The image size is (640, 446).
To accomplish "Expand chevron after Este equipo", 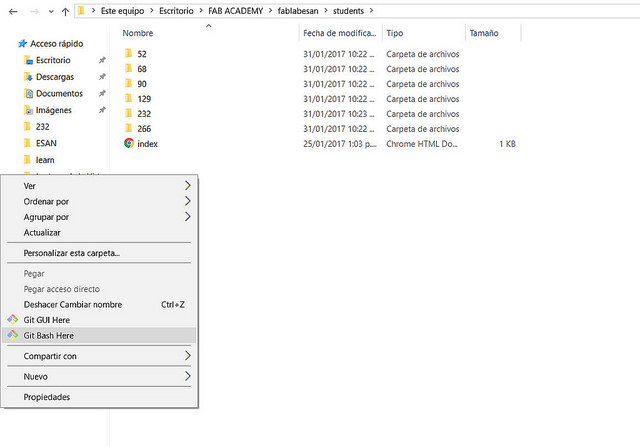I will click(x=152, y=11).
